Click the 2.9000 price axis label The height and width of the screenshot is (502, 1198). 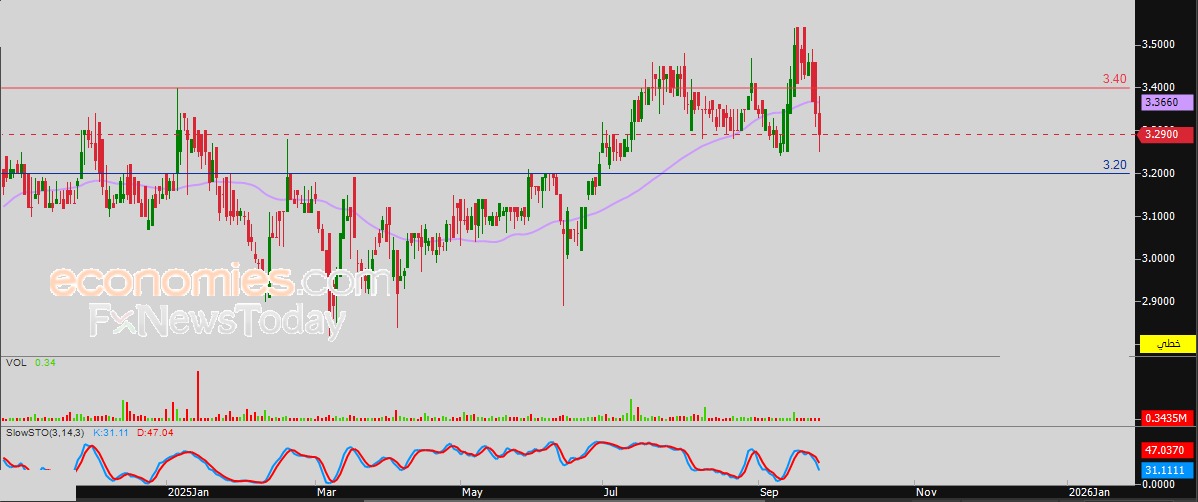(x=1158, y=301)
